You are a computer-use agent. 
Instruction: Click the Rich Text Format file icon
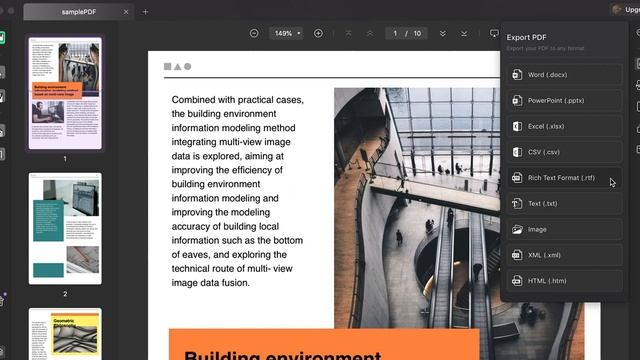click(517, 178)
